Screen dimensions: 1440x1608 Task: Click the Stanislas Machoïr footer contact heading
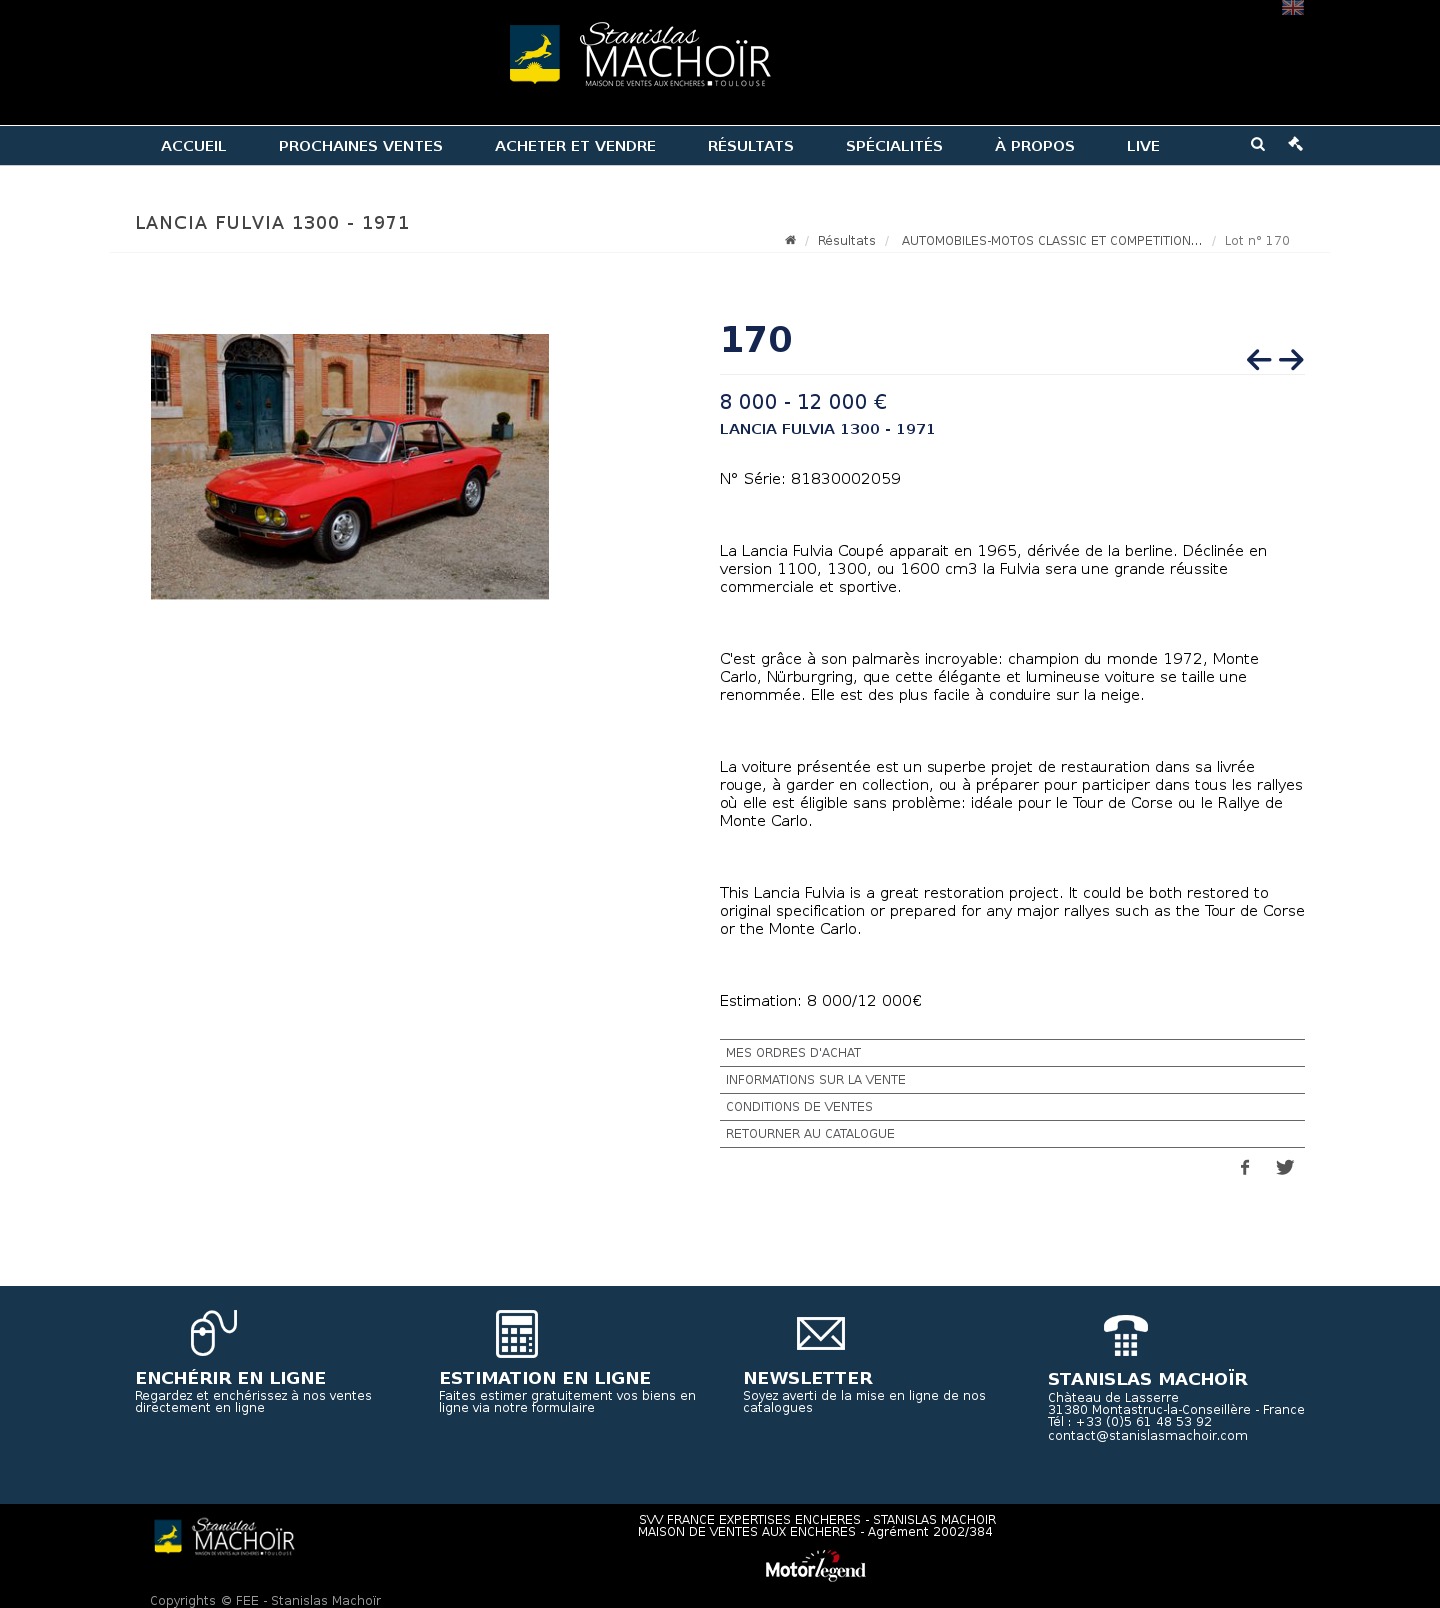pyautogui.click(x=1148, y=1379)
